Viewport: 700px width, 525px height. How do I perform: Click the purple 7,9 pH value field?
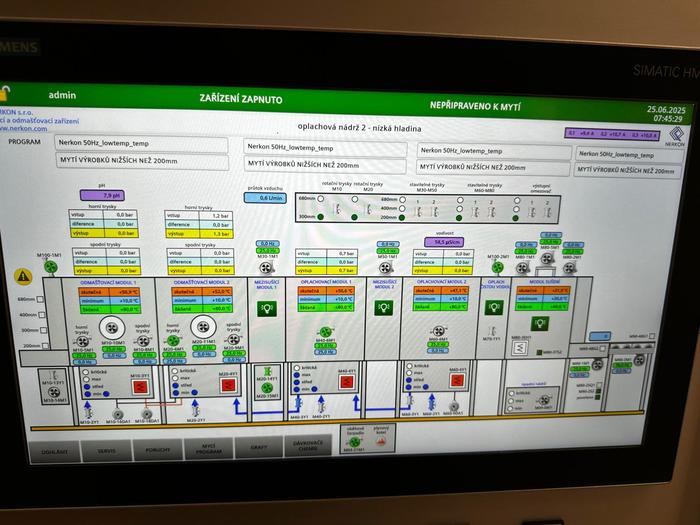coord(111,195)
